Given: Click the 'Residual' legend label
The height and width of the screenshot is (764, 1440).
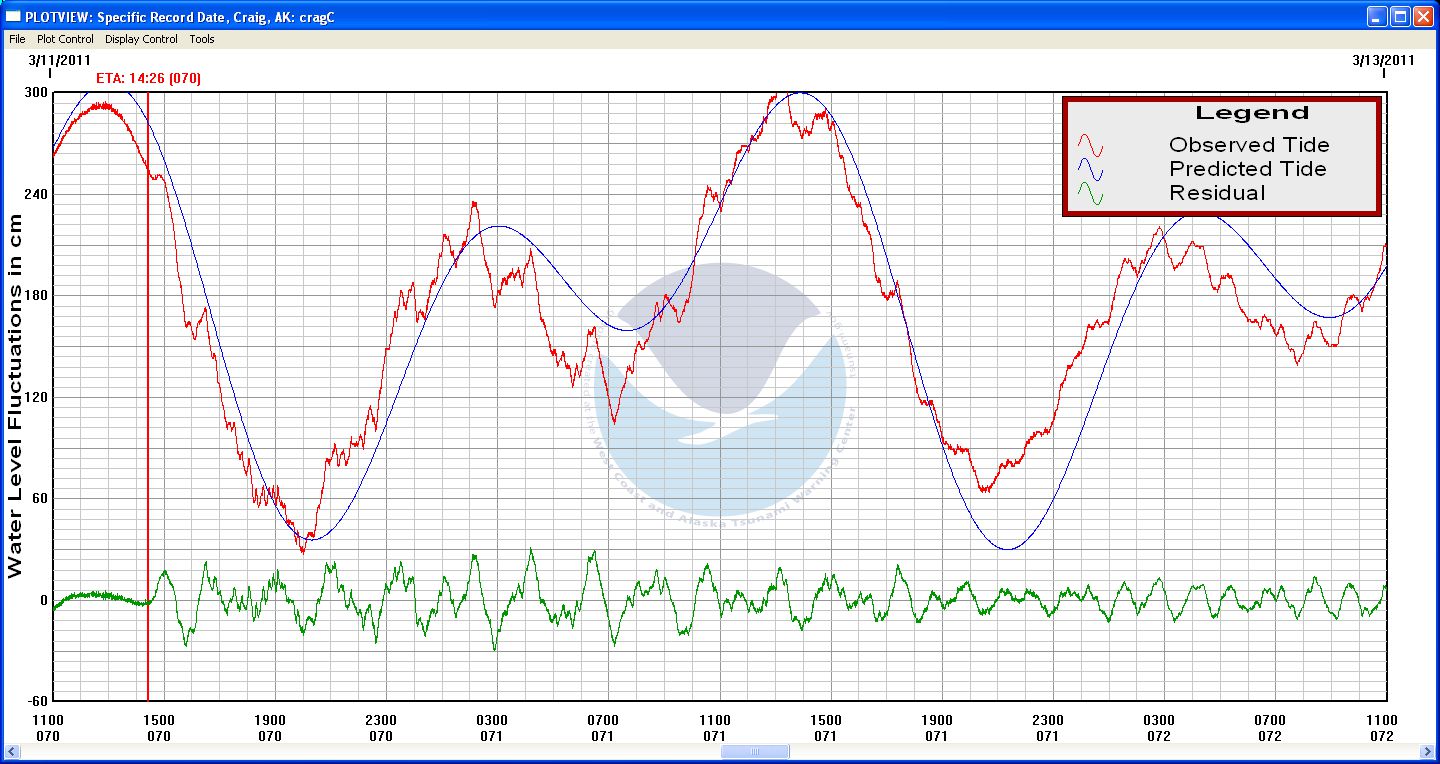Looking at the screenshot, I should [1217, 193].
